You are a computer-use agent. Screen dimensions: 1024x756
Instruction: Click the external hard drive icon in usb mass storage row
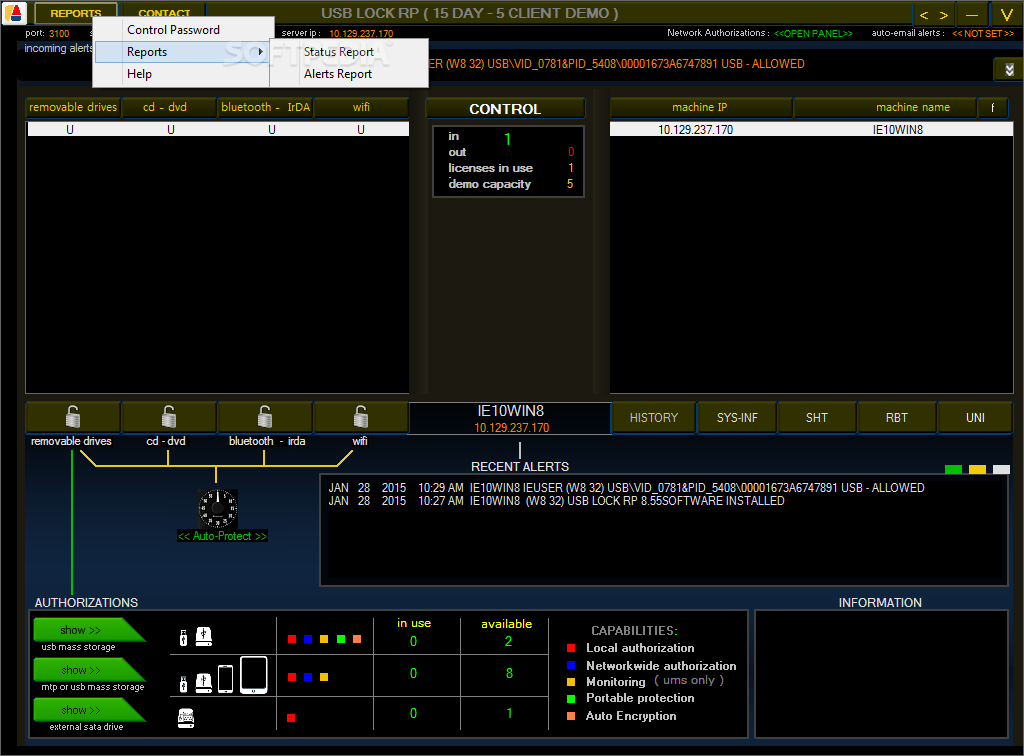(x=204, y=636)
